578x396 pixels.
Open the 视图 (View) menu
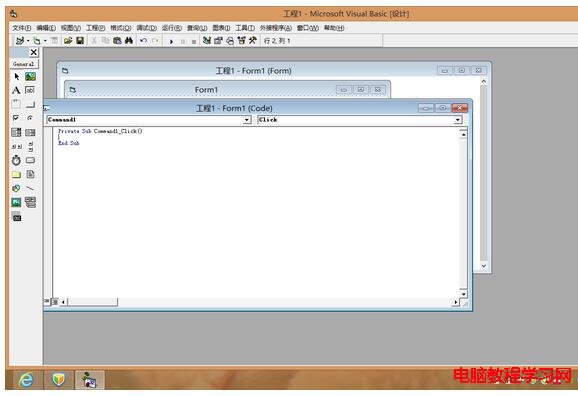point(71,28)
